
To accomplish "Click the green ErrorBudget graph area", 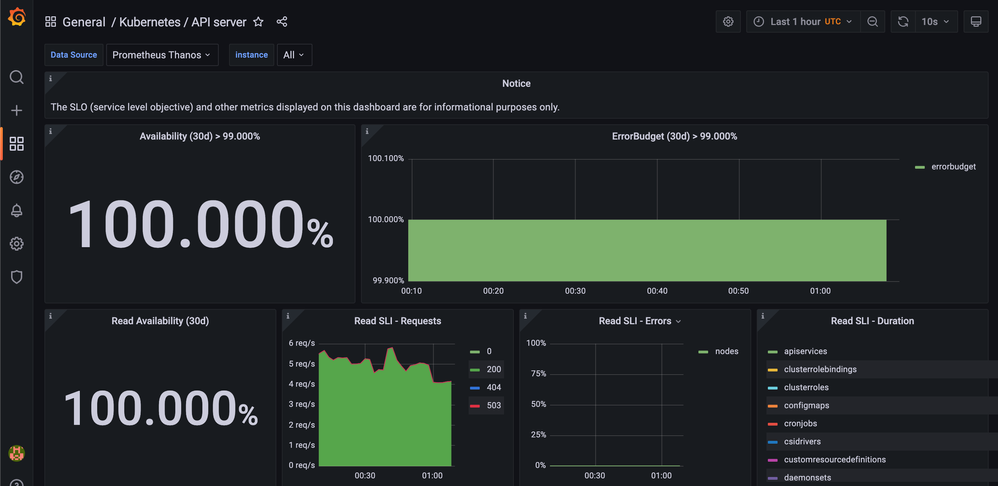I will click(x=647, y=250).
